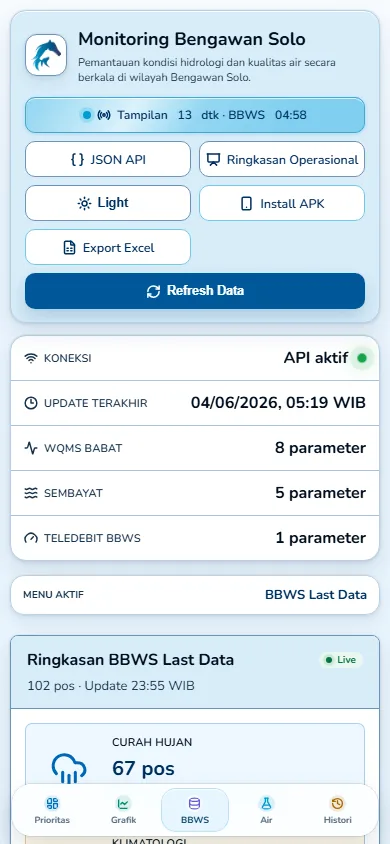This screenshot has width=390, height=844.
Task: Click the rain cloud icon in Curah Hujan card
Action: [69, 768]
